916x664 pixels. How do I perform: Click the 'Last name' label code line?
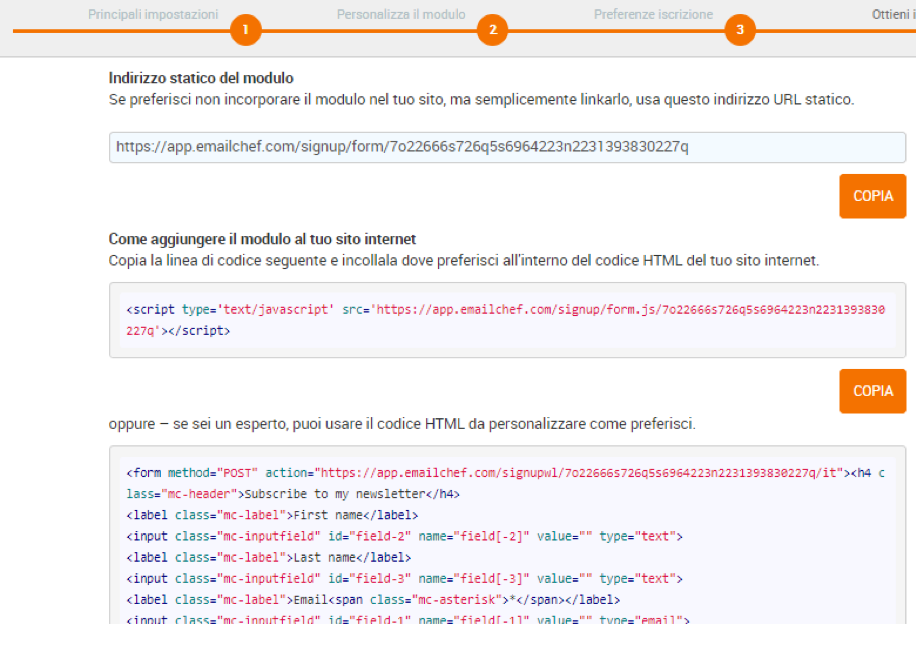[269, 557]
